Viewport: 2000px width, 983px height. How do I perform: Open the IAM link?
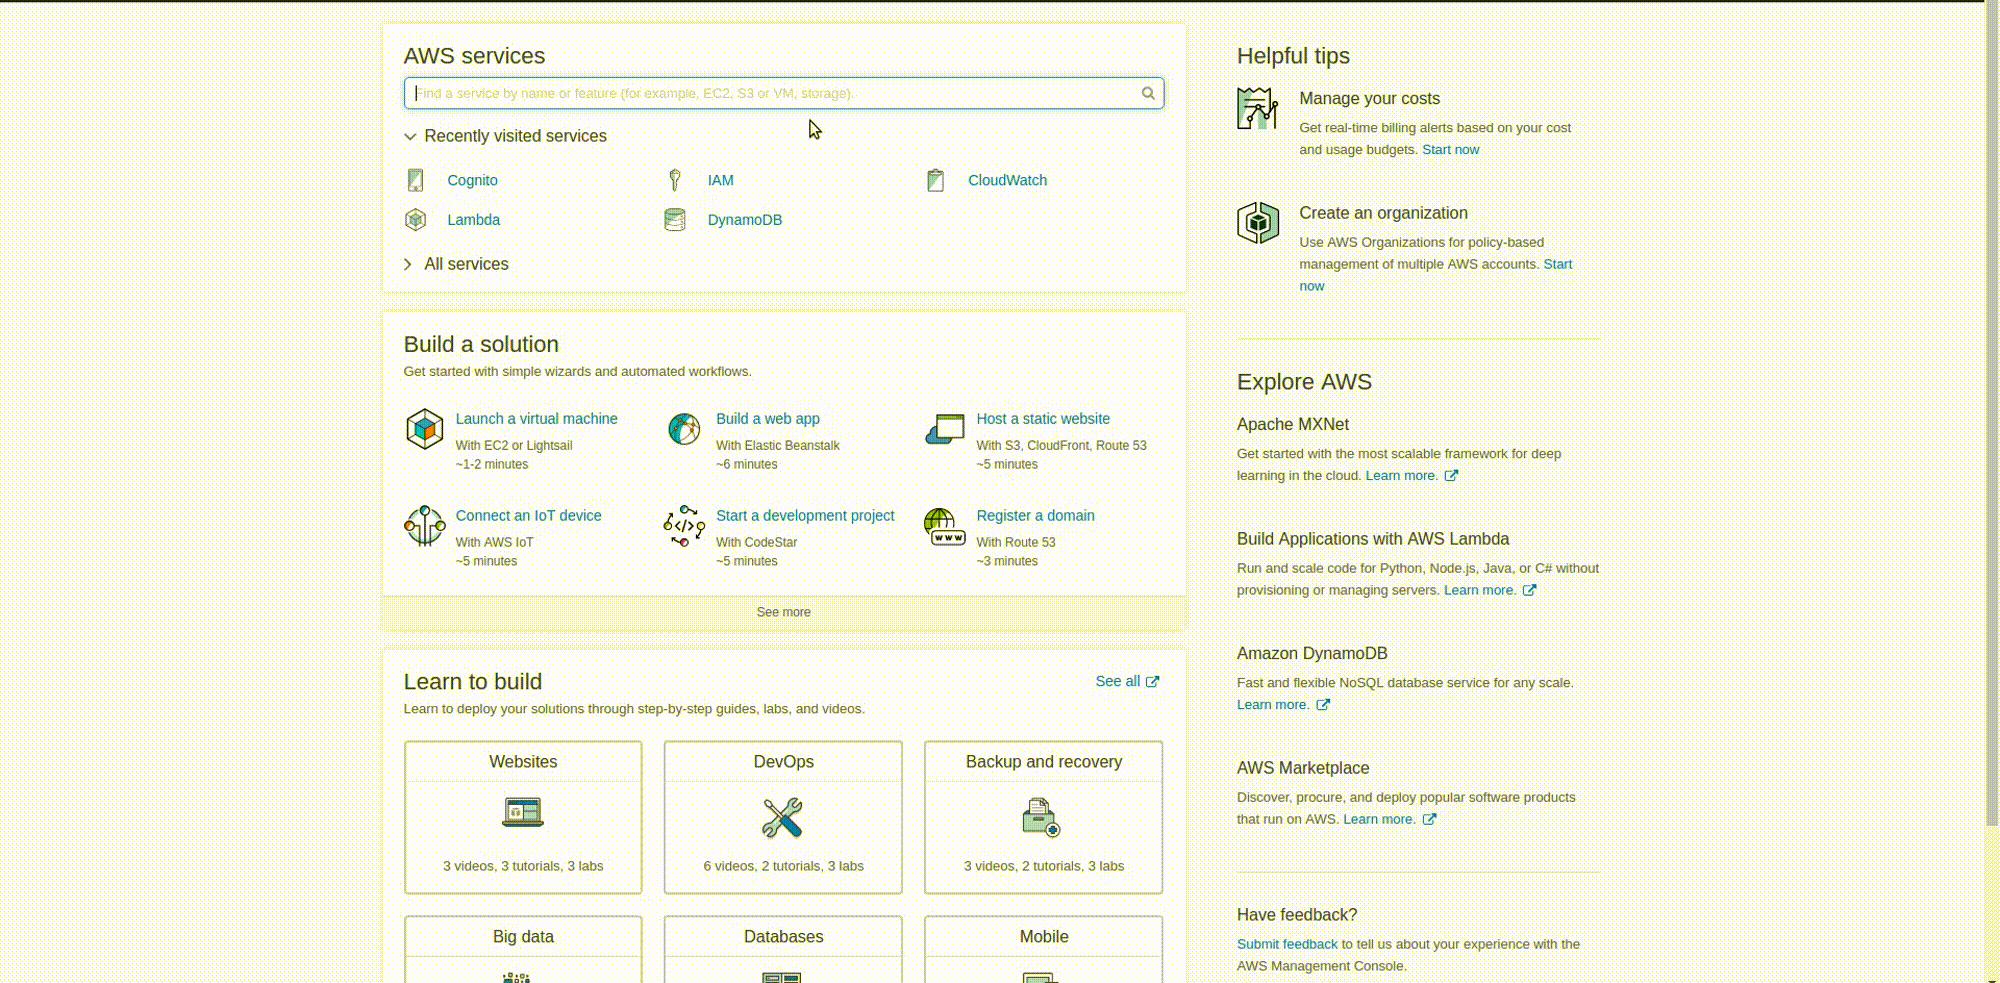720,180
